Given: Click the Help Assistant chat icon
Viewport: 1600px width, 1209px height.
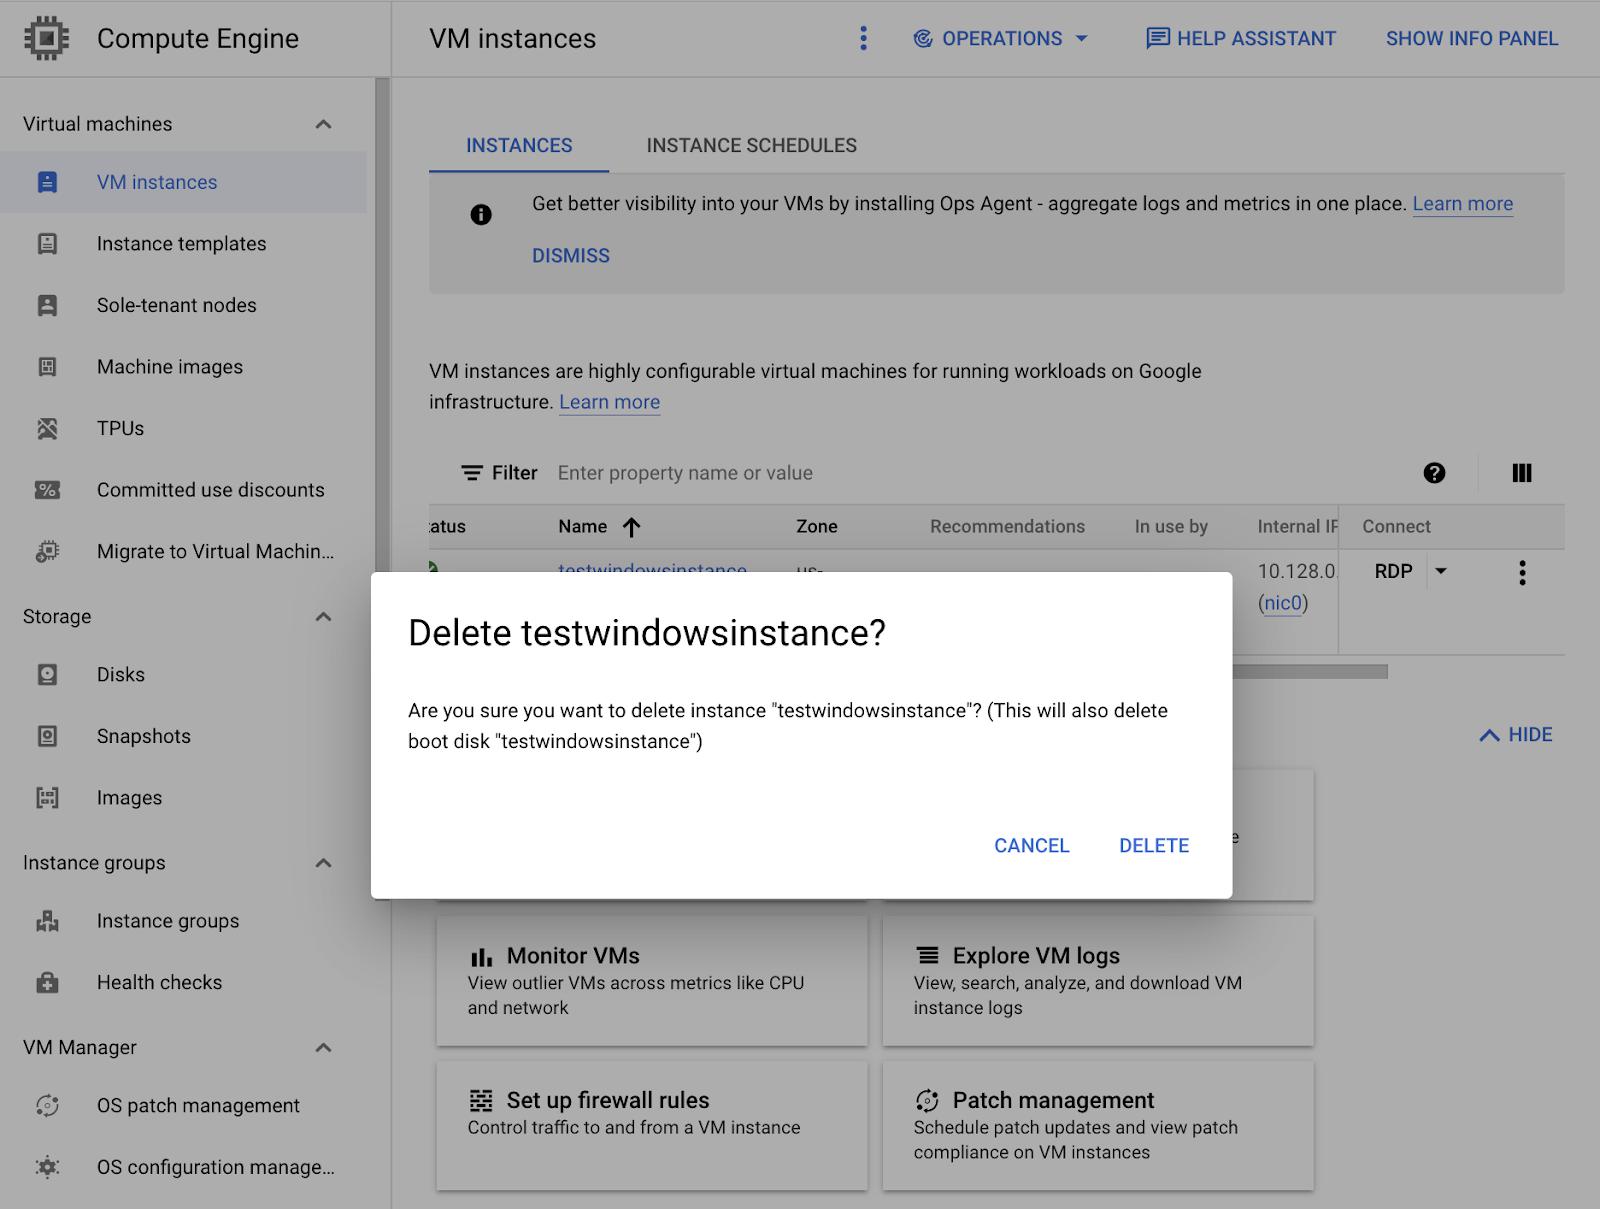Looking at the screenshot, I should (x=1157, y=39).
